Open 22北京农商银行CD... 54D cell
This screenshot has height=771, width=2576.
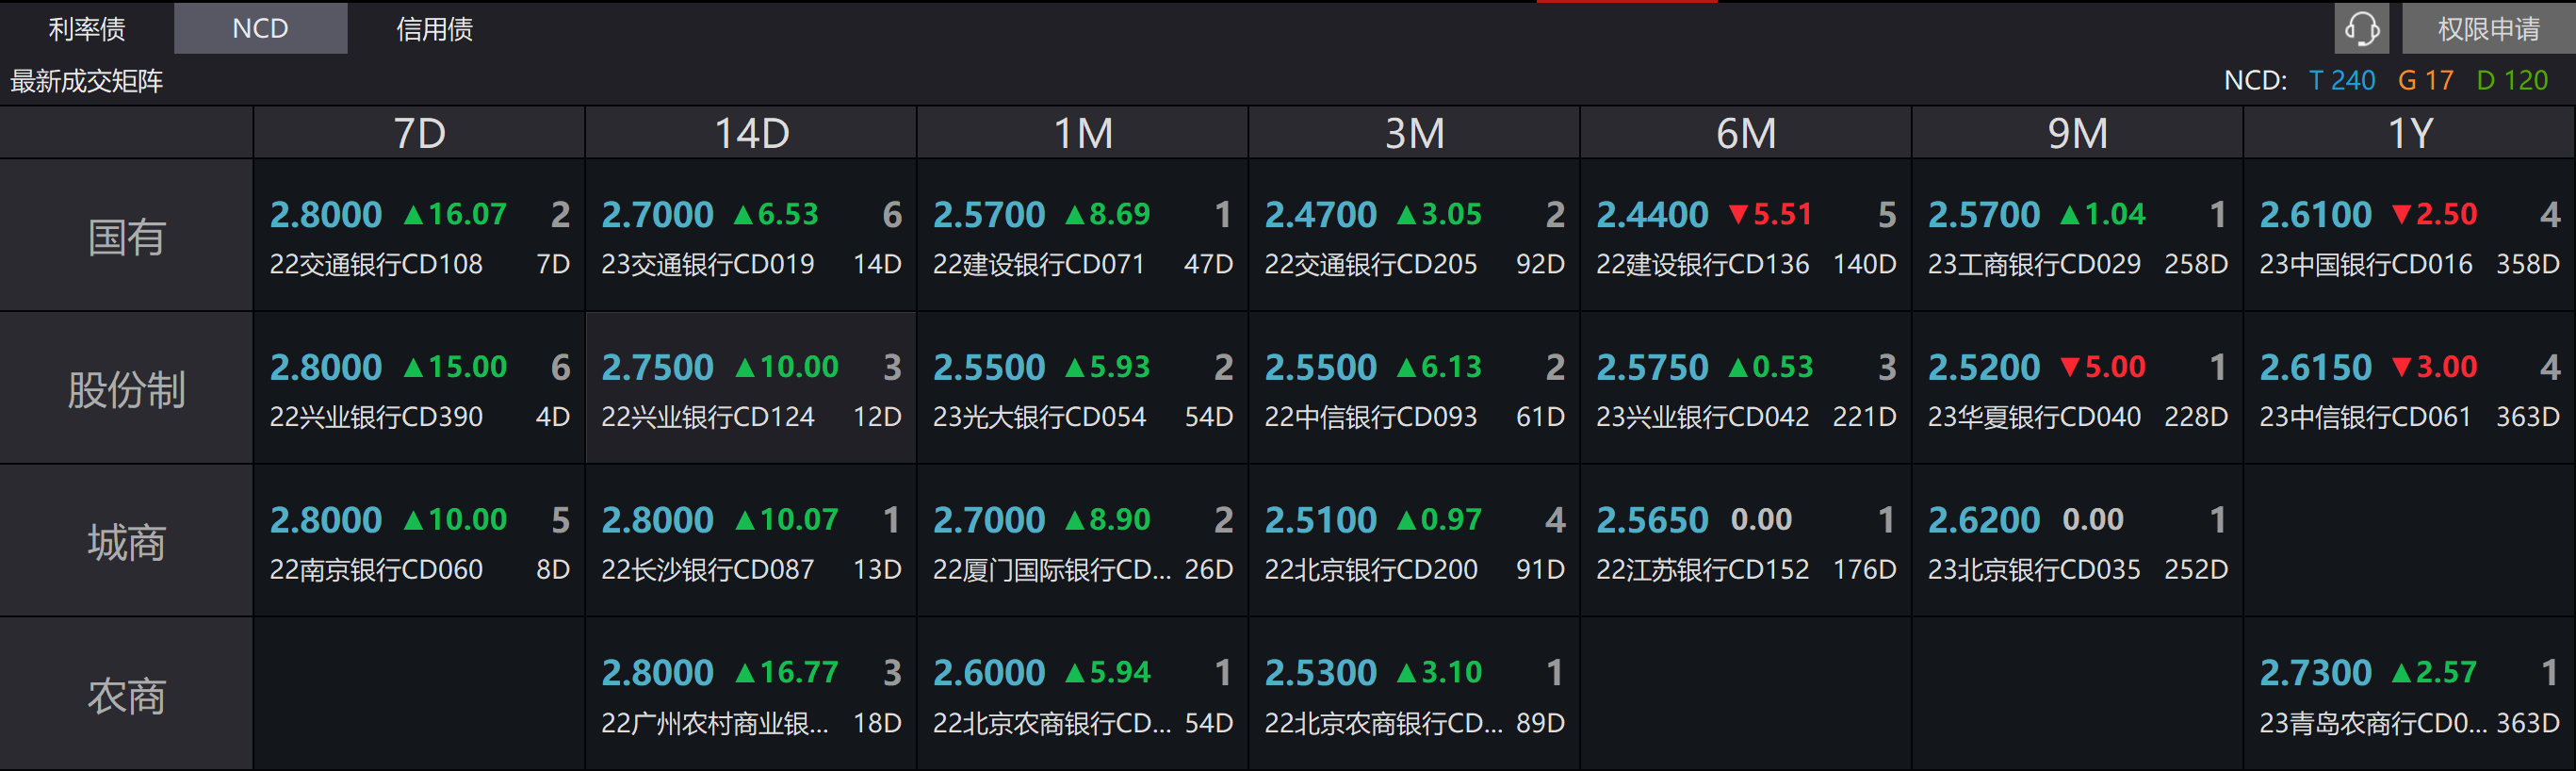[1083, 694]
